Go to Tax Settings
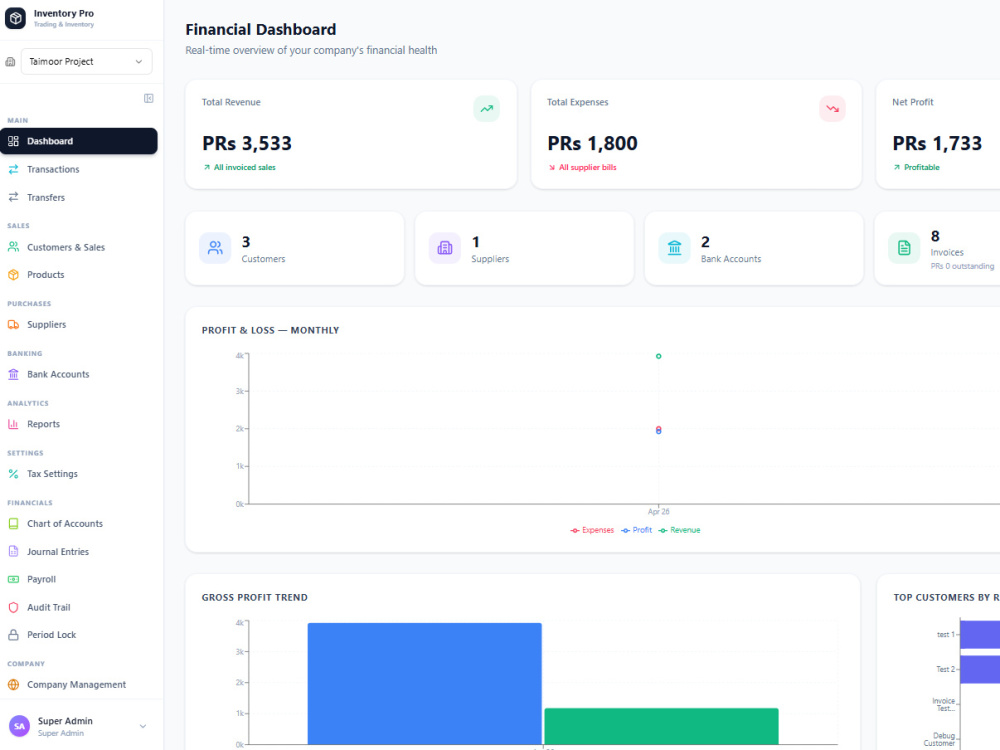 [79, 474]
